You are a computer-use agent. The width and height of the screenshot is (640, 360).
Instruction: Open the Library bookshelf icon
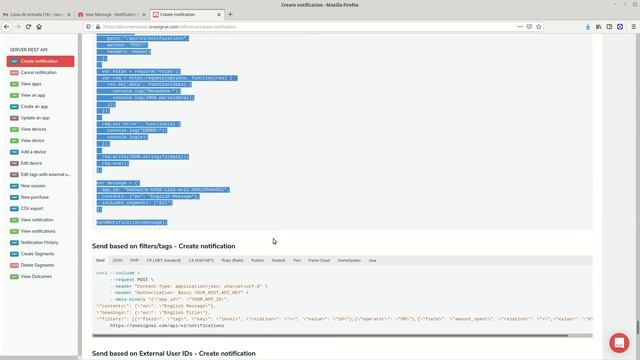click(x=598, y=27)
